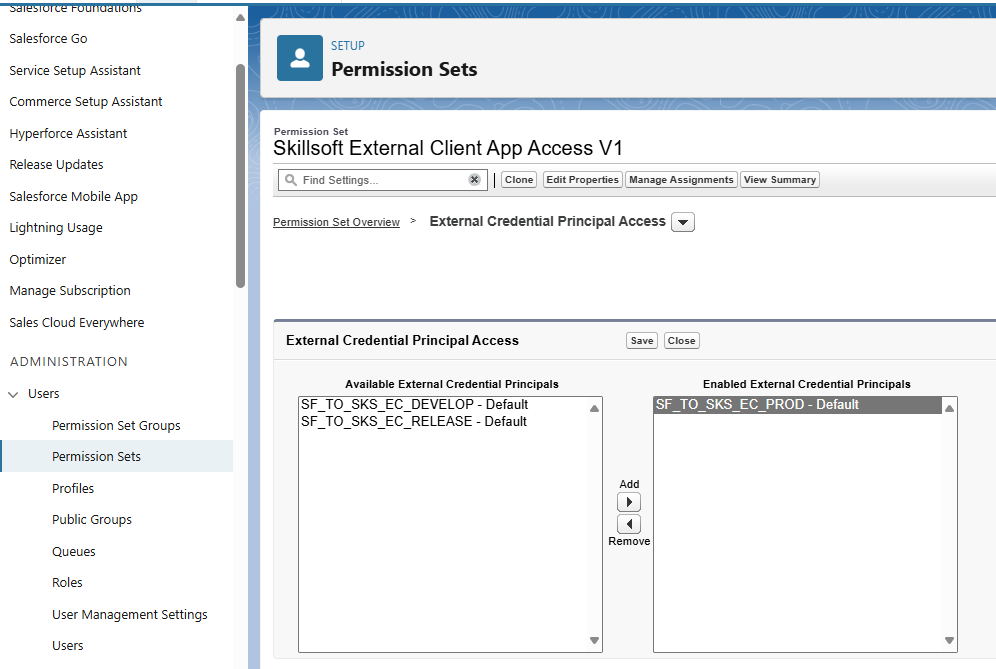This screenshot has width=996, height=669.
Task: Remove selected principal with left arrow
Action: coord(629,524)
